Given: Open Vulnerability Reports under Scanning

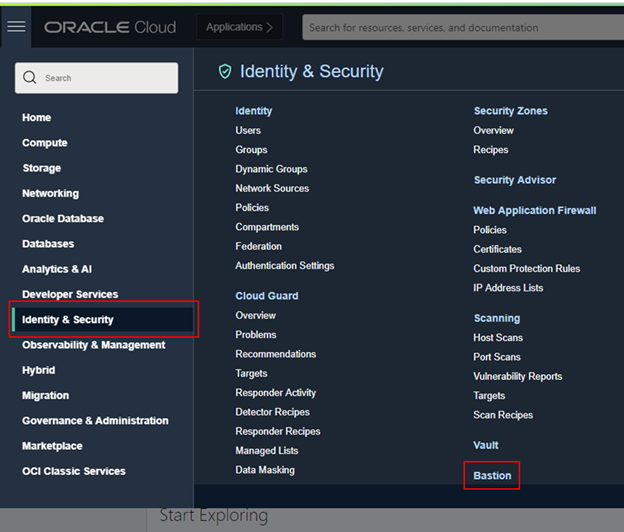Looking at the screenshot, I should (518, 376).
